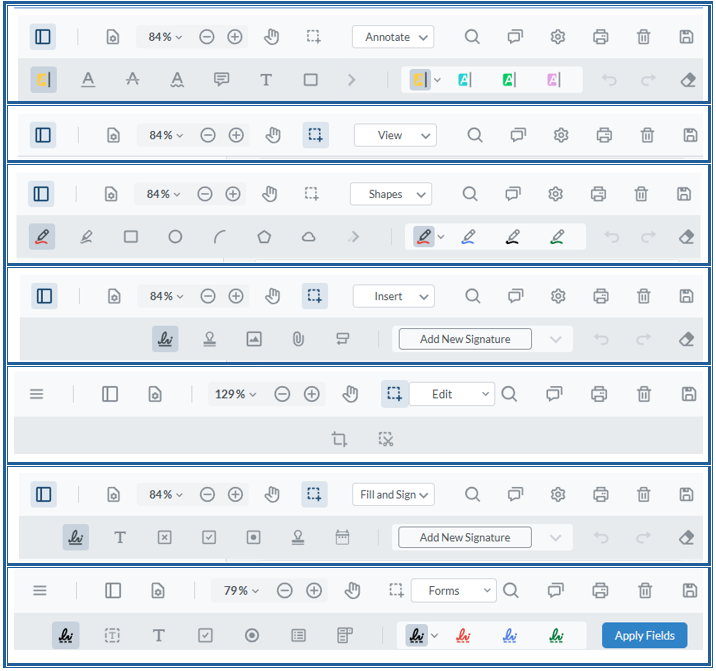This screenshot has width=716, height=671.
Task: Select the attachment paperclip tool in Insert toolbar
Action: tap(298, 339)
